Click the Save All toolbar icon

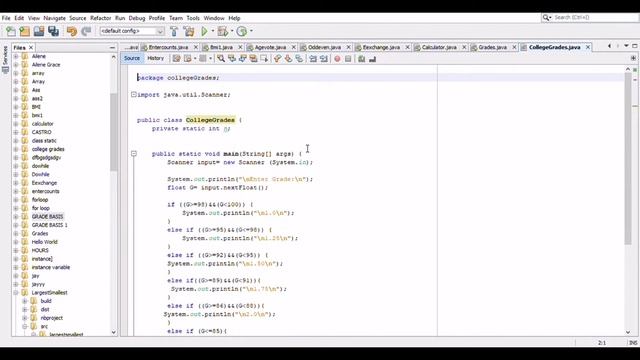point(53,31)
